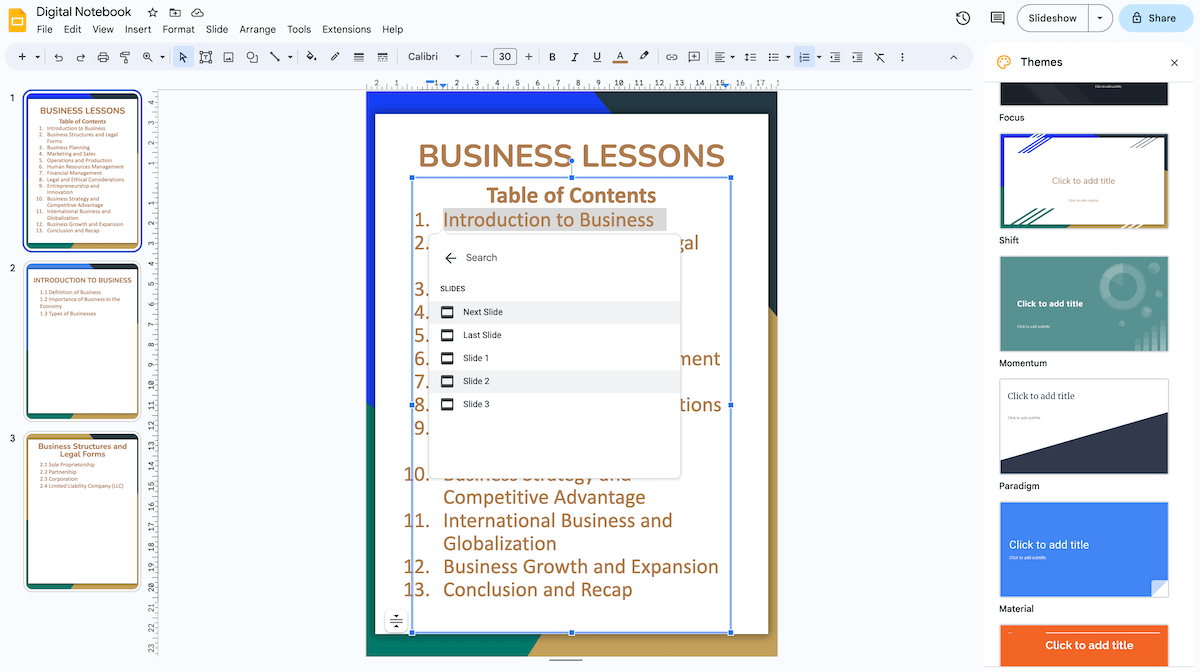The height and width of the screenshot is (672, 1200).
Task: Click the Insert image icon
Action: point(228,57)
